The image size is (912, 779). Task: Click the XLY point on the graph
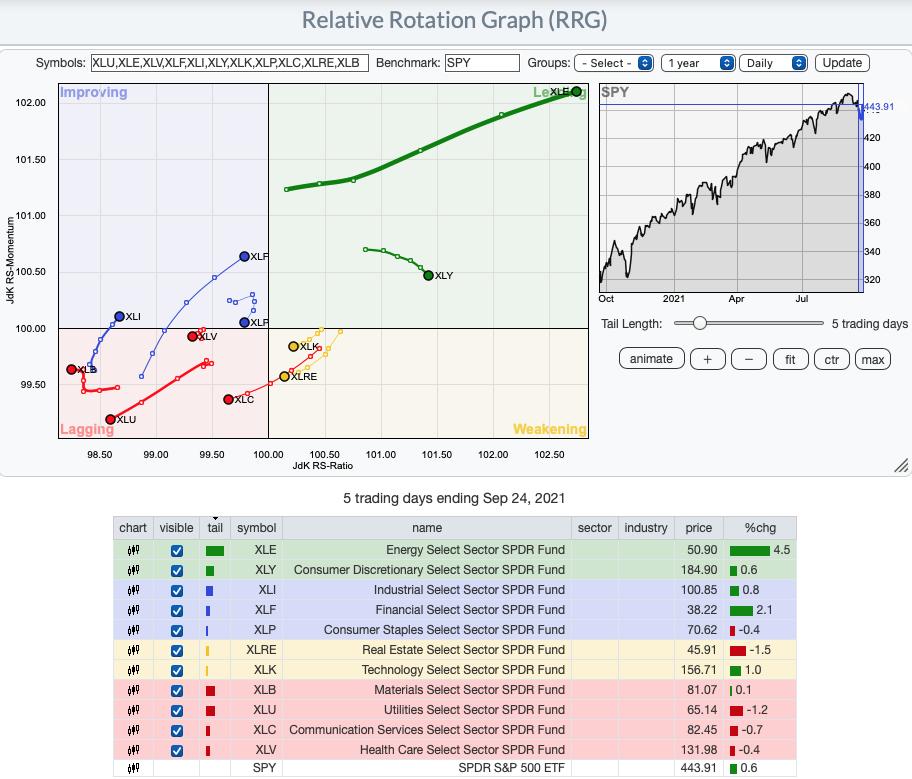pyautogui.click(x=429, y=275)
